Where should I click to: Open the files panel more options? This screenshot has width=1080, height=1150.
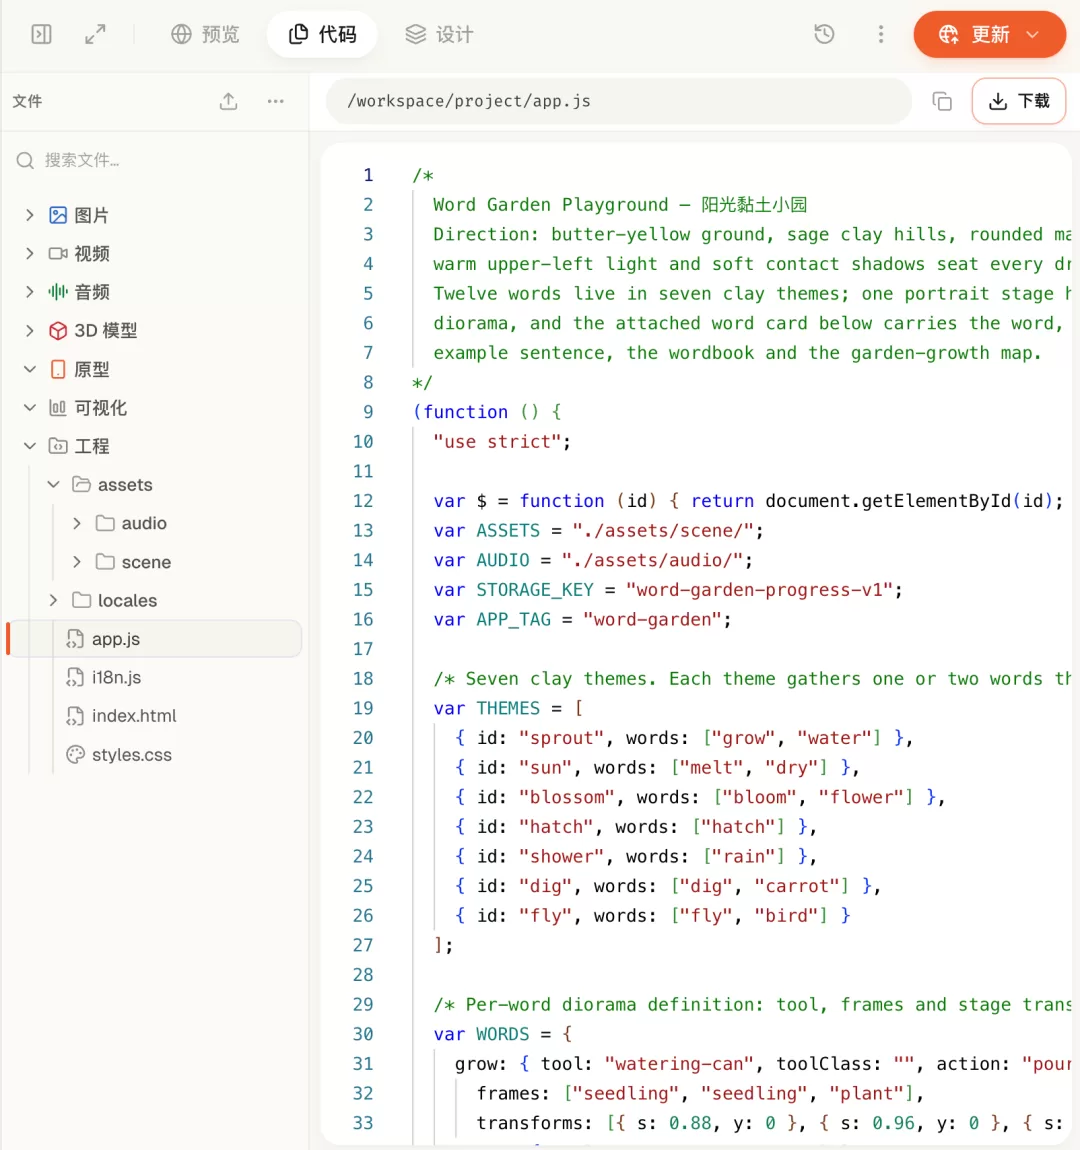pyautogui.click(x=276, y=101)
